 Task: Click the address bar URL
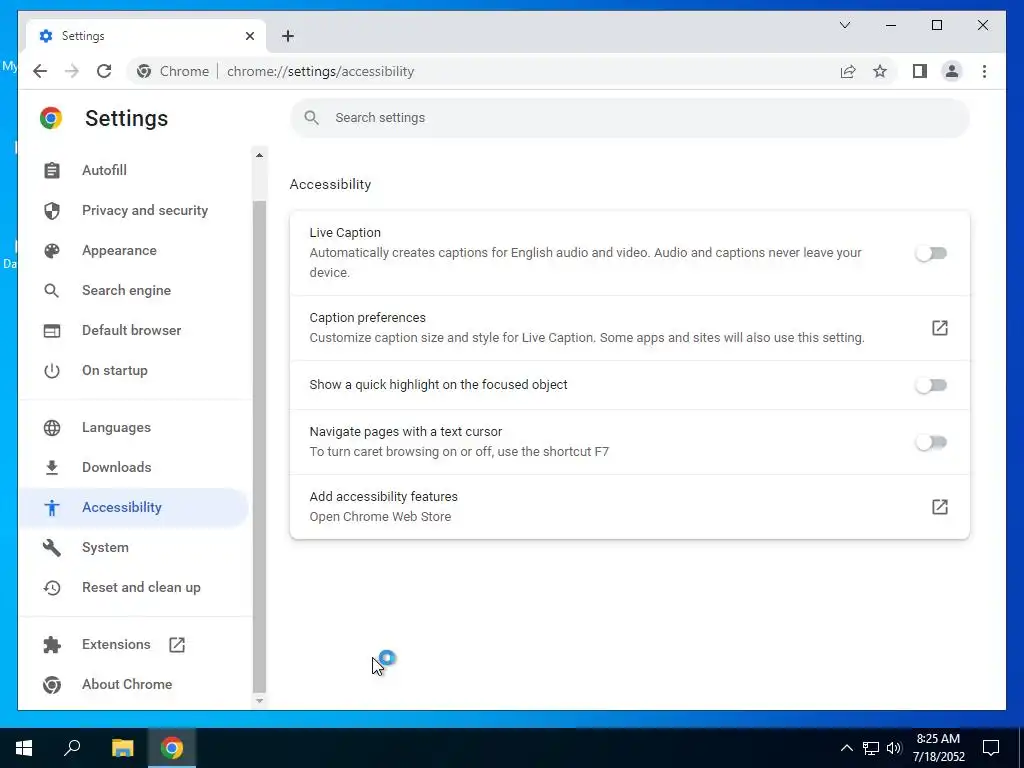coord(320,71)
